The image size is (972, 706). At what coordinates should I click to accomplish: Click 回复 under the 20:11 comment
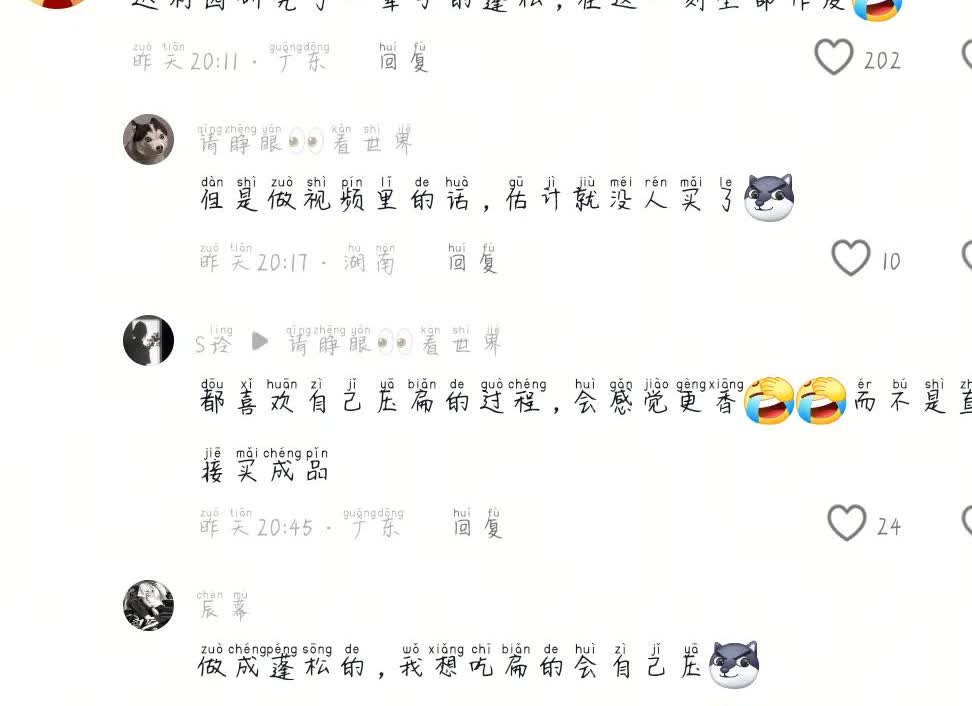[404, 57]
